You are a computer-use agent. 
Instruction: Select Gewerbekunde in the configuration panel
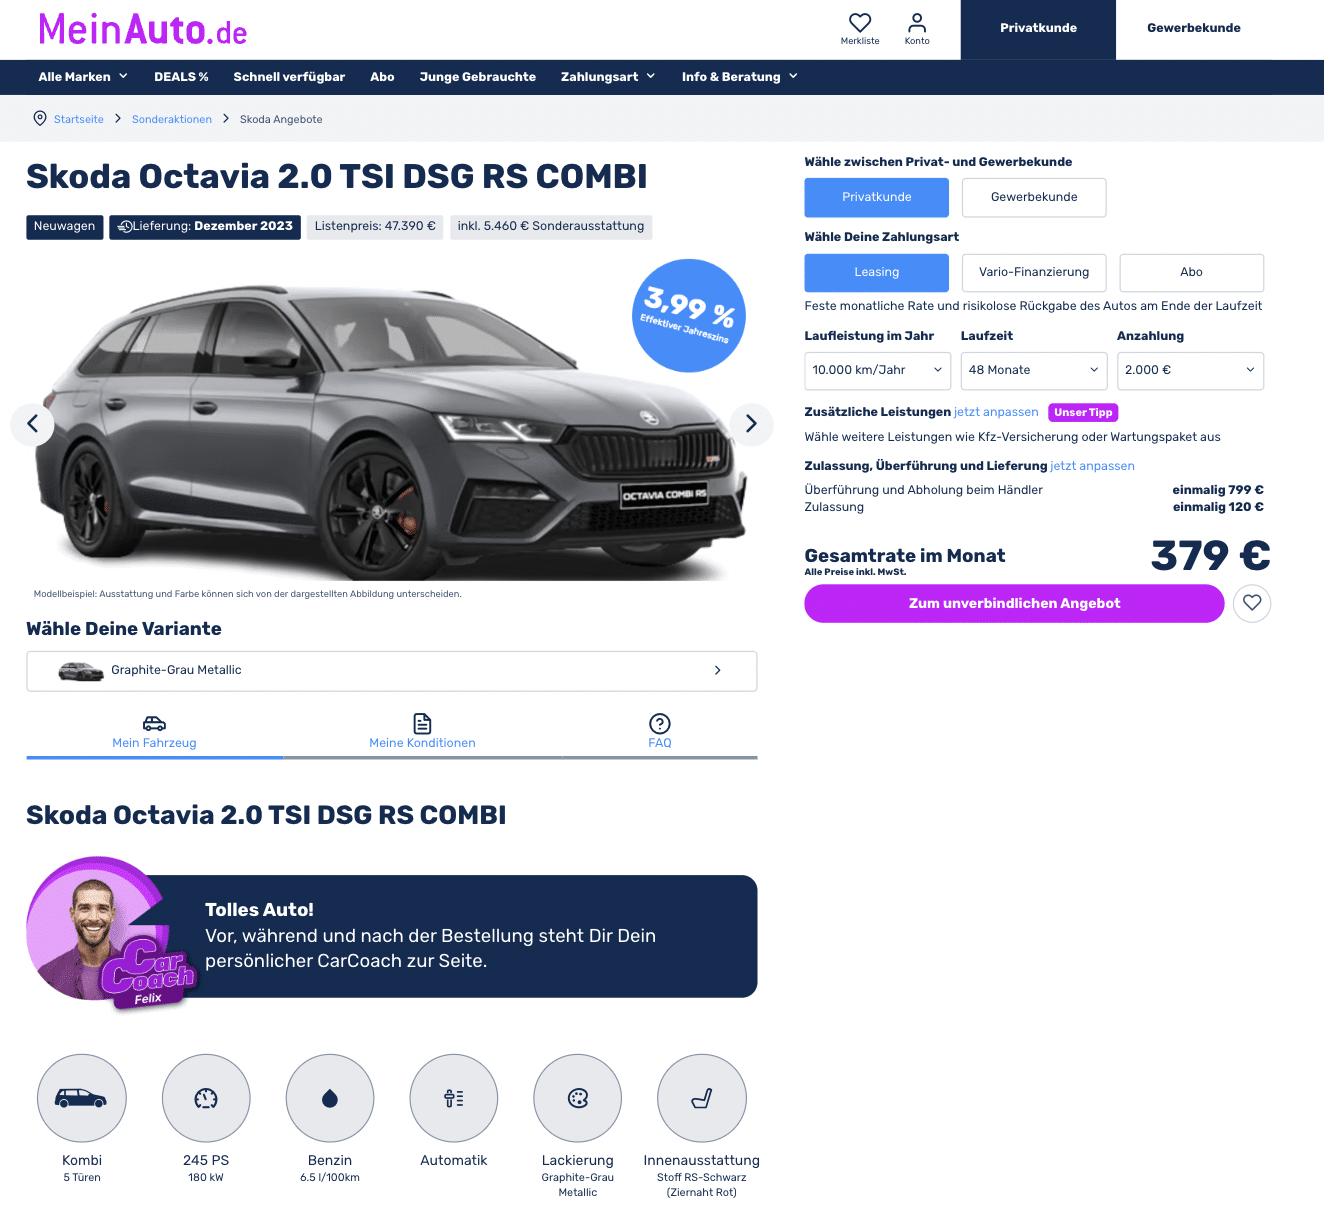(x=1034, y=197)
